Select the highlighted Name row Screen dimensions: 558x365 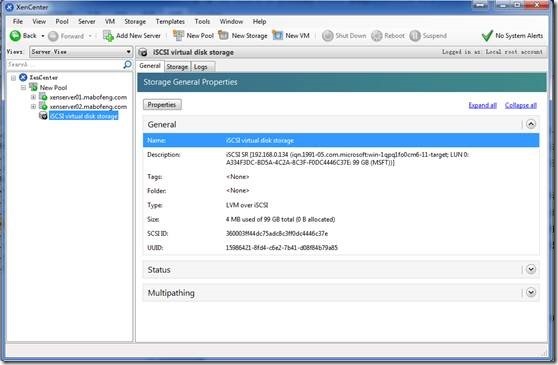point(341,140)
